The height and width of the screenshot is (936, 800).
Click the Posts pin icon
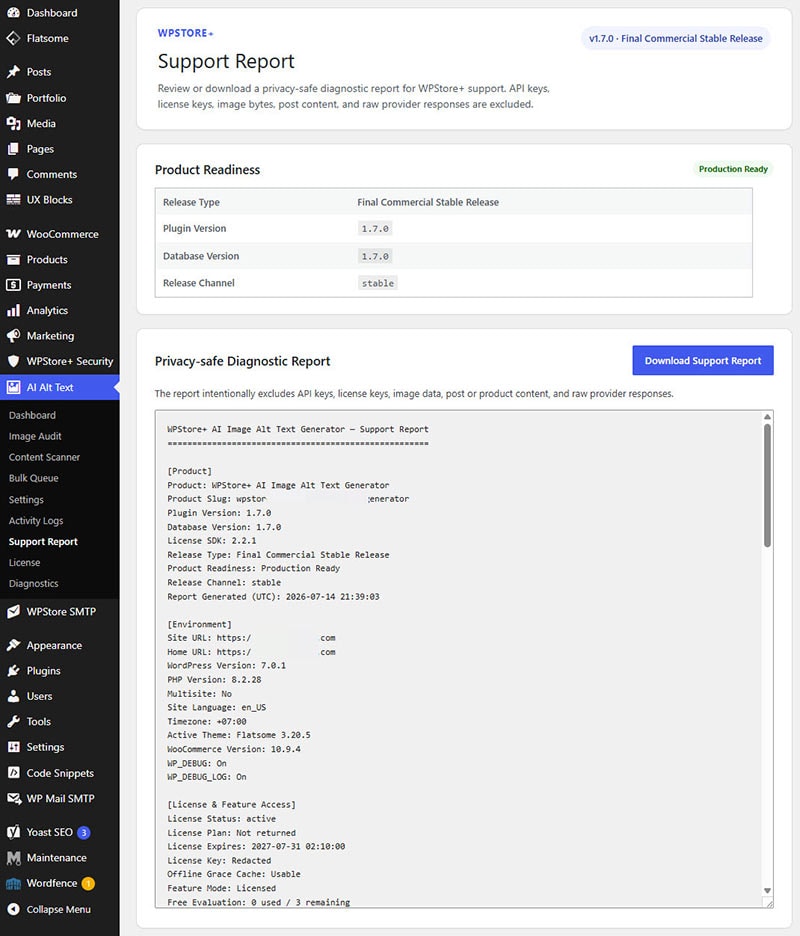pyautogui.click(x=13, y=72)
